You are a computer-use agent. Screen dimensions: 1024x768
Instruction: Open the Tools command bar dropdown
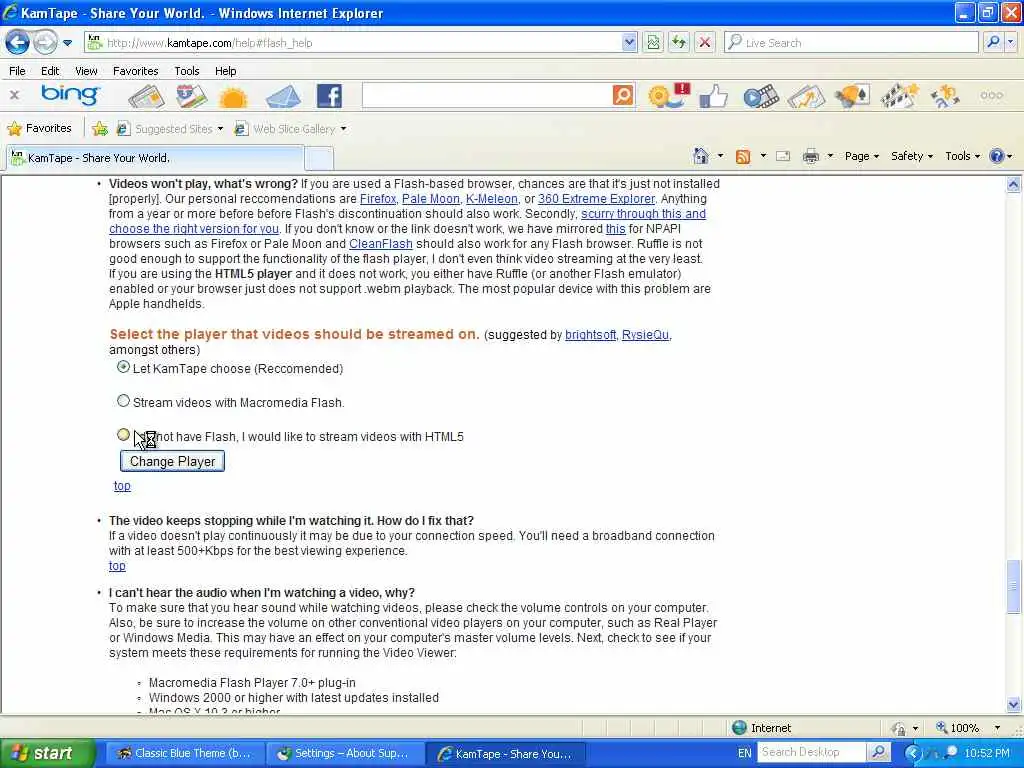tap(963, 156)
